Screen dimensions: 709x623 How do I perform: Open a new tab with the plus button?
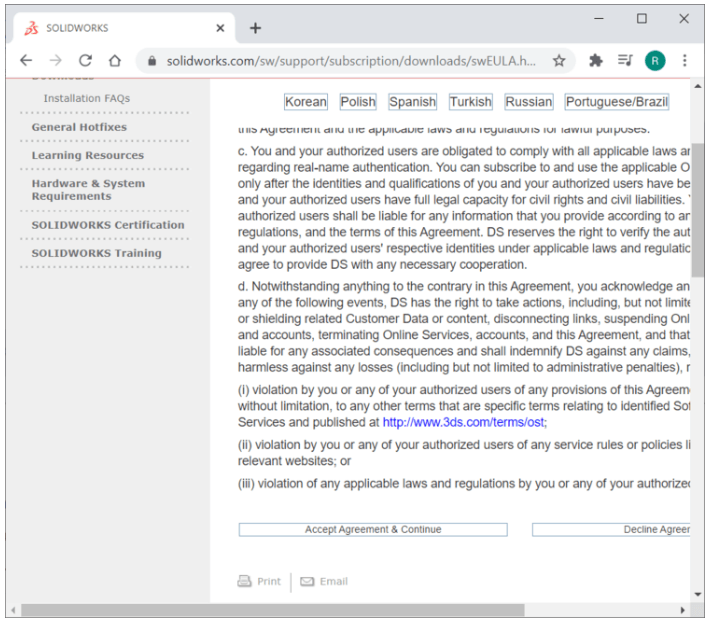pos(255,28)
